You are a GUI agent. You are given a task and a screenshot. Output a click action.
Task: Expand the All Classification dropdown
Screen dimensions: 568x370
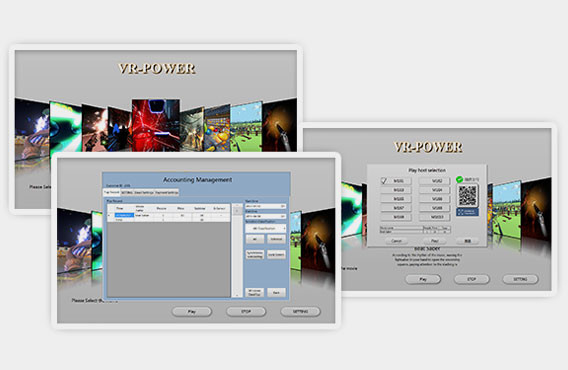(x=266, y=228)
